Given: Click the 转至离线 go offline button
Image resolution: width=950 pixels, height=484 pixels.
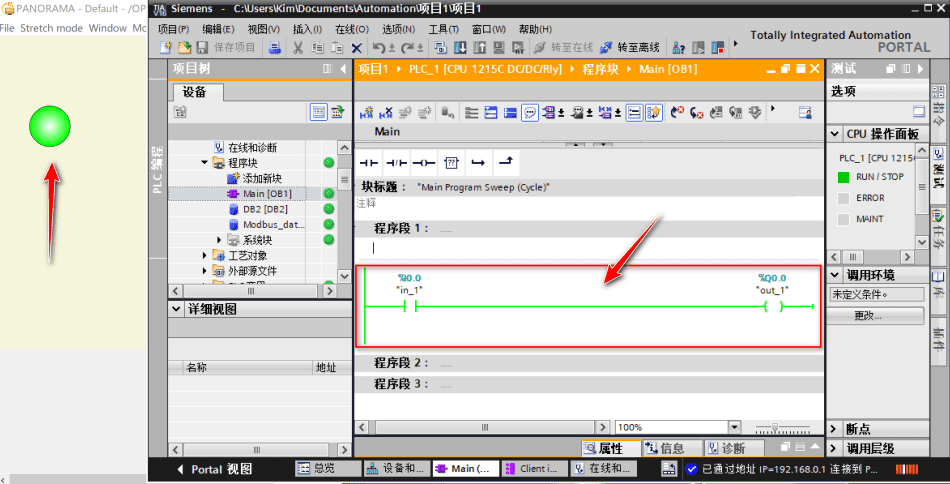Looking at the screenshot, I should pos(629,48).
